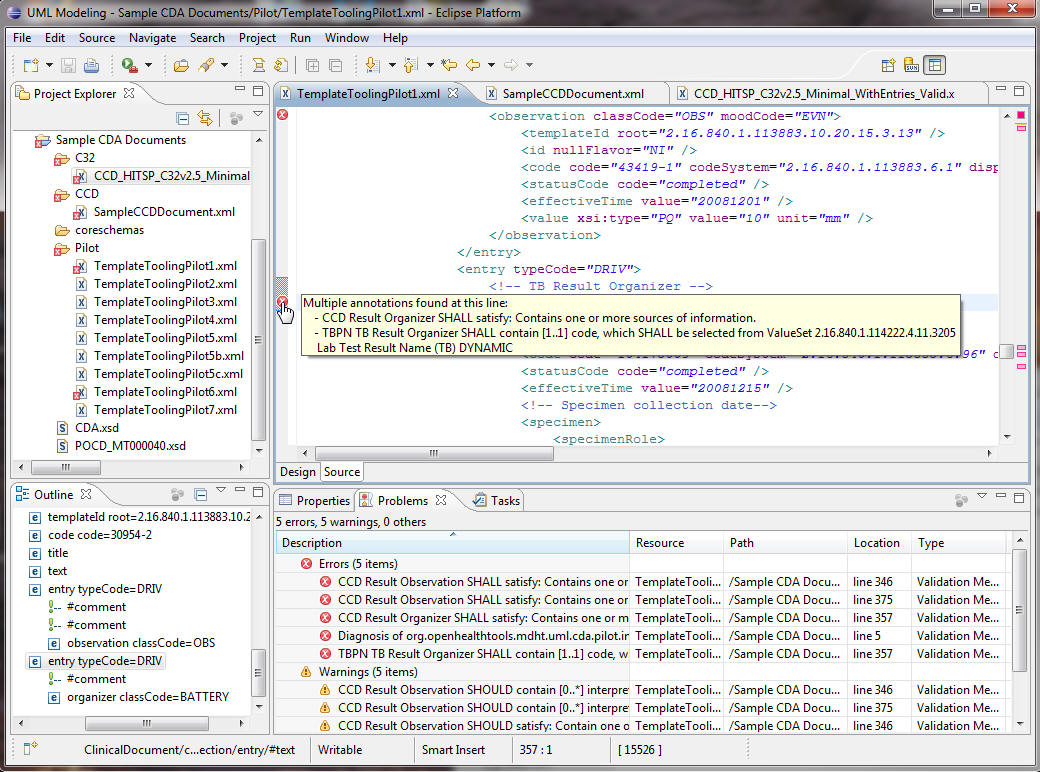Screen dimensions: 1040x772
Task: Click the Print icon in the toolbar
Action: 91,66
